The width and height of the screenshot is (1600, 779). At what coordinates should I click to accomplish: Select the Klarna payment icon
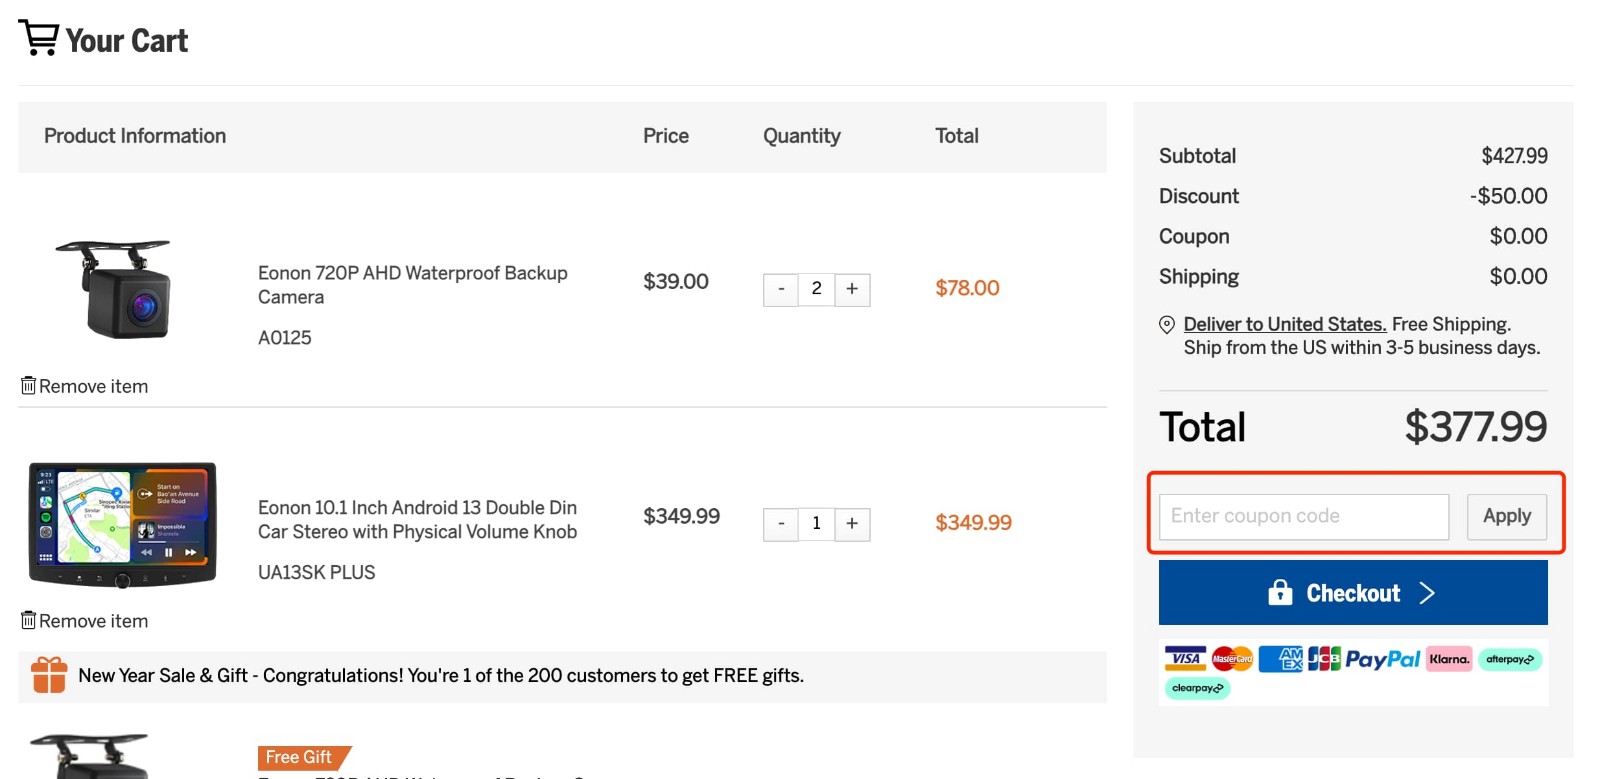tap(1449, 659)
